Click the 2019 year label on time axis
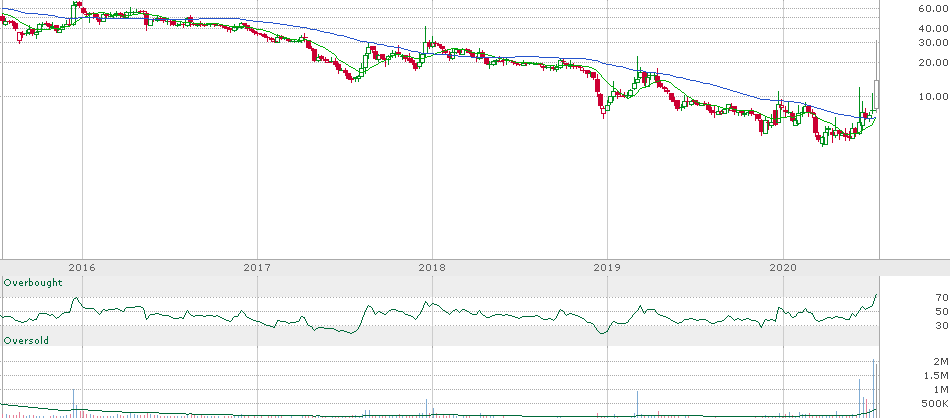 pos(606,267)
